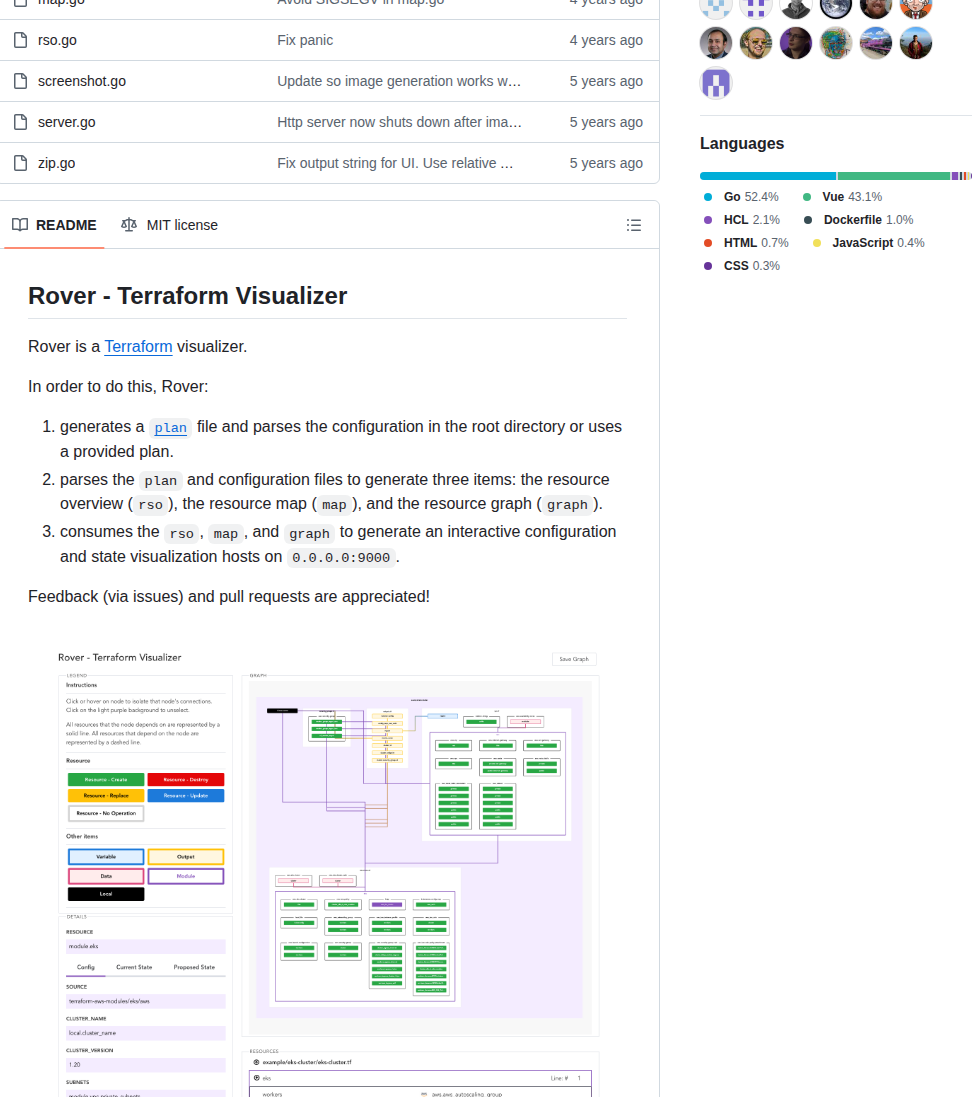Open the server.go file
This screenshot has width=978, height=1097.
[66, 122]
